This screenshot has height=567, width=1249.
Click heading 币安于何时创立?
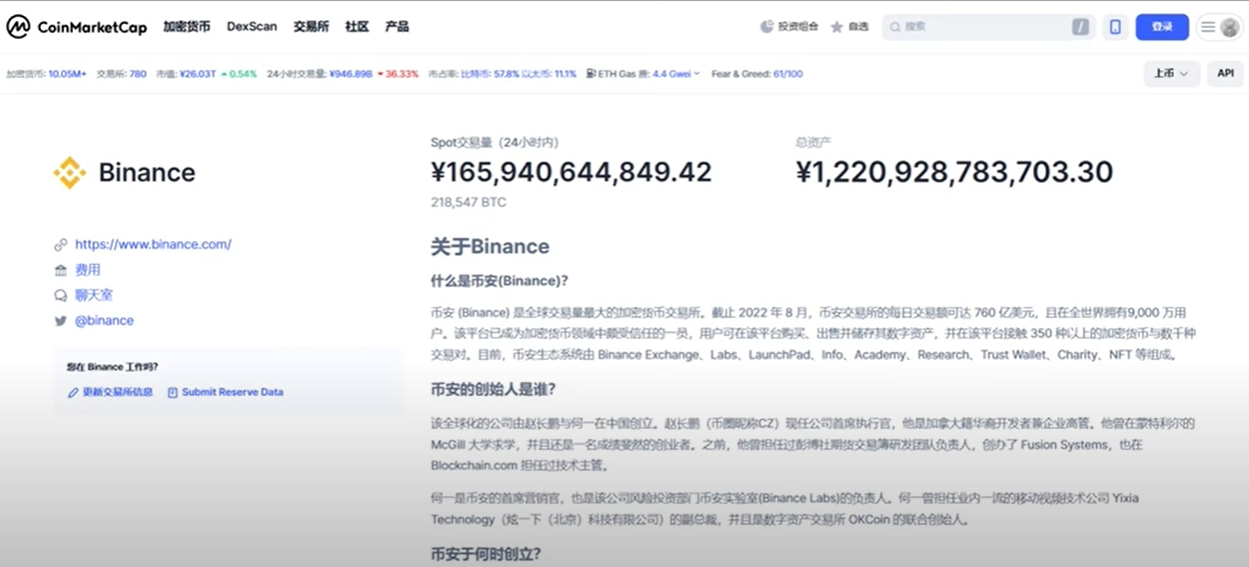pos(486,554)
